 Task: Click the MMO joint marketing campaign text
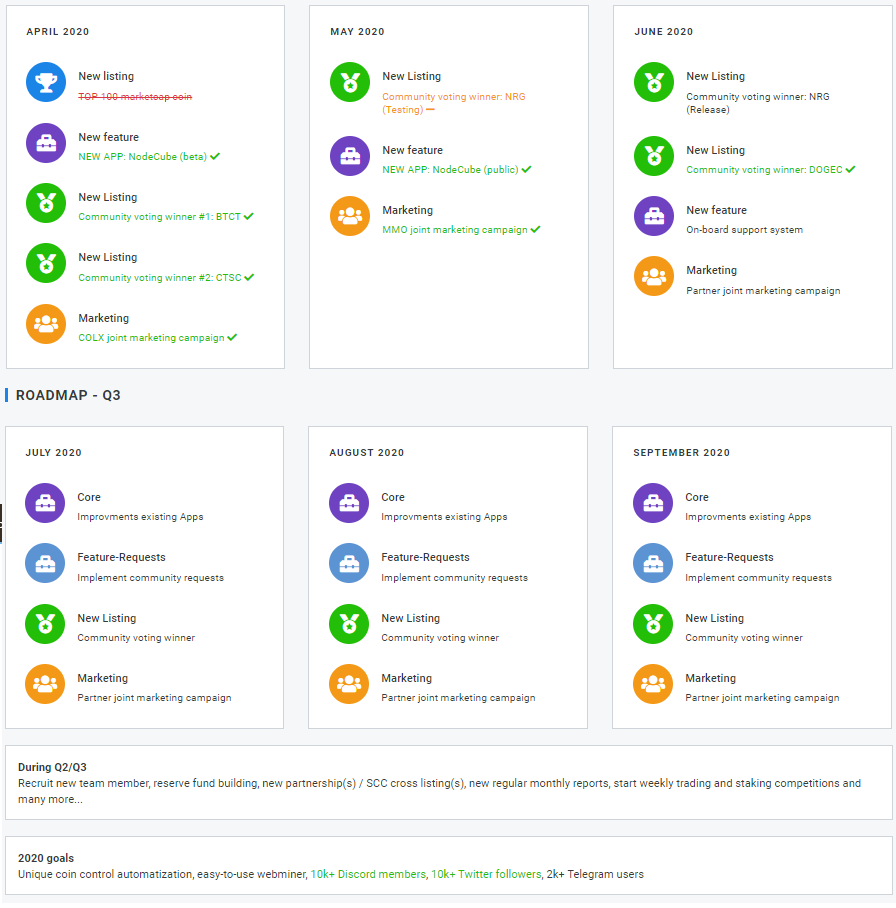tap(455, 230)
